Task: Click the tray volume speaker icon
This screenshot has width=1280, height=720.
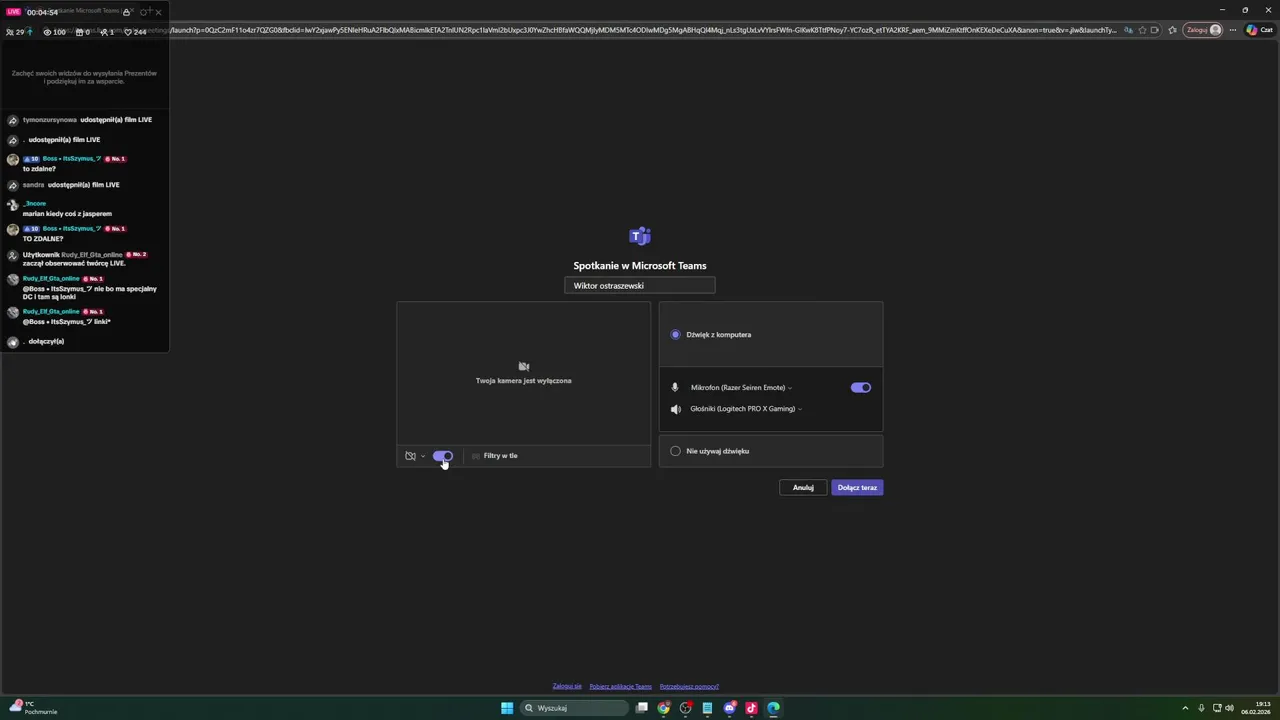Action: 1229,708
